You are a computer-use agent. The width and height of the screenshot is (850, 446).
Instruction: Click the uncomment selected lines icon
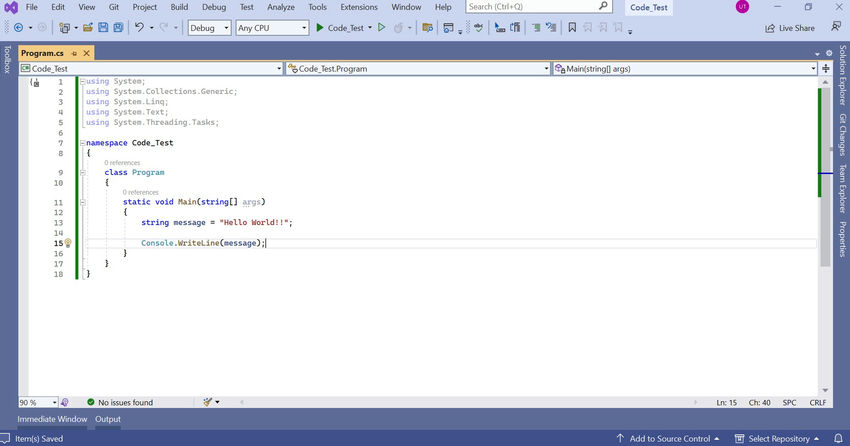[x=551, y=28]
